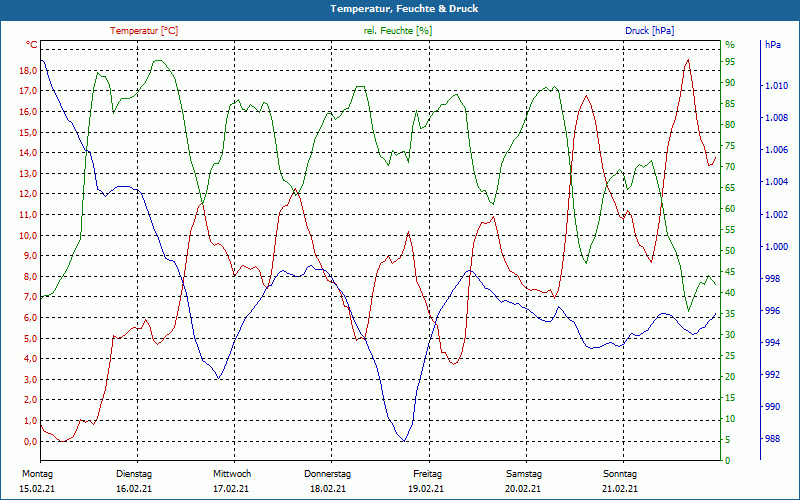Screen dimensions: 800x500
Task: Click pressure axis value 1.006
Action: (x=776, y=149)
